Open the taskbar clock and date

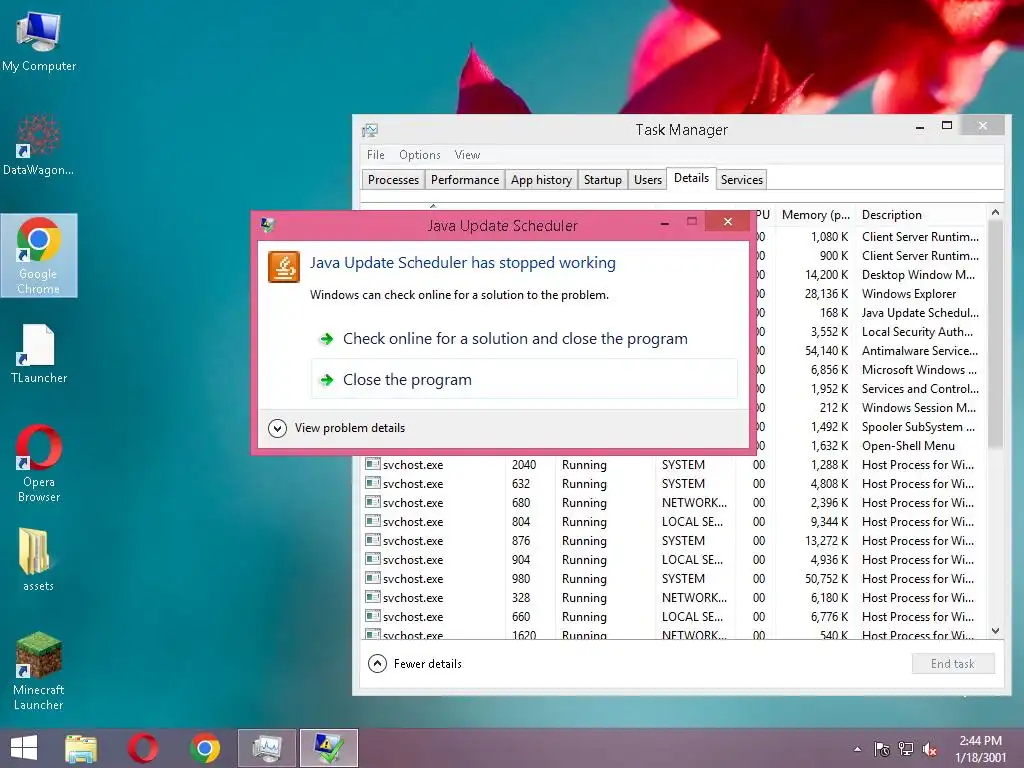[x=980, y=749]
